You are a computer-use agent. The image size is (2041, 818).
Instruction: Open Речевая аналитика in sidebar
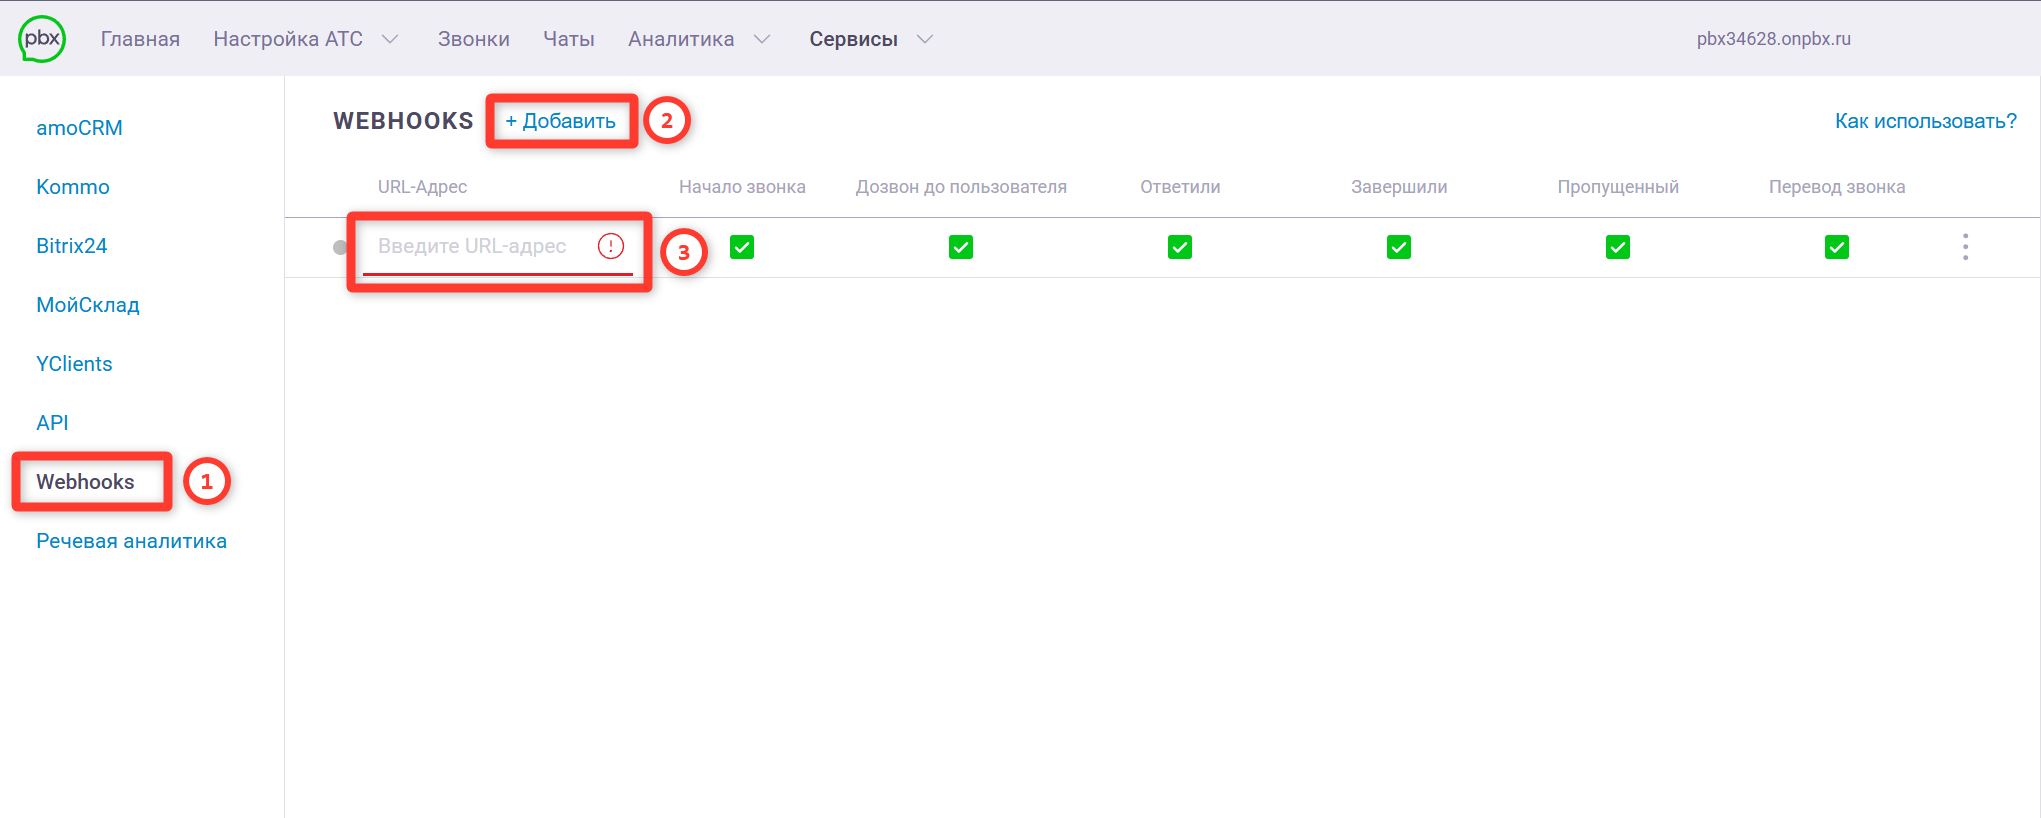(131, 541)
